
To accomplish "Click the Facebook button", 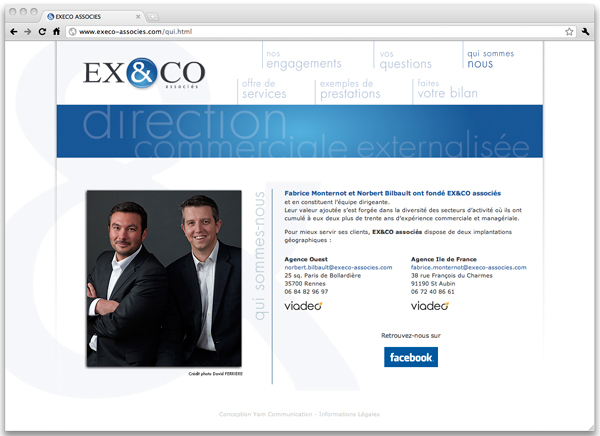I will point(411,357).
